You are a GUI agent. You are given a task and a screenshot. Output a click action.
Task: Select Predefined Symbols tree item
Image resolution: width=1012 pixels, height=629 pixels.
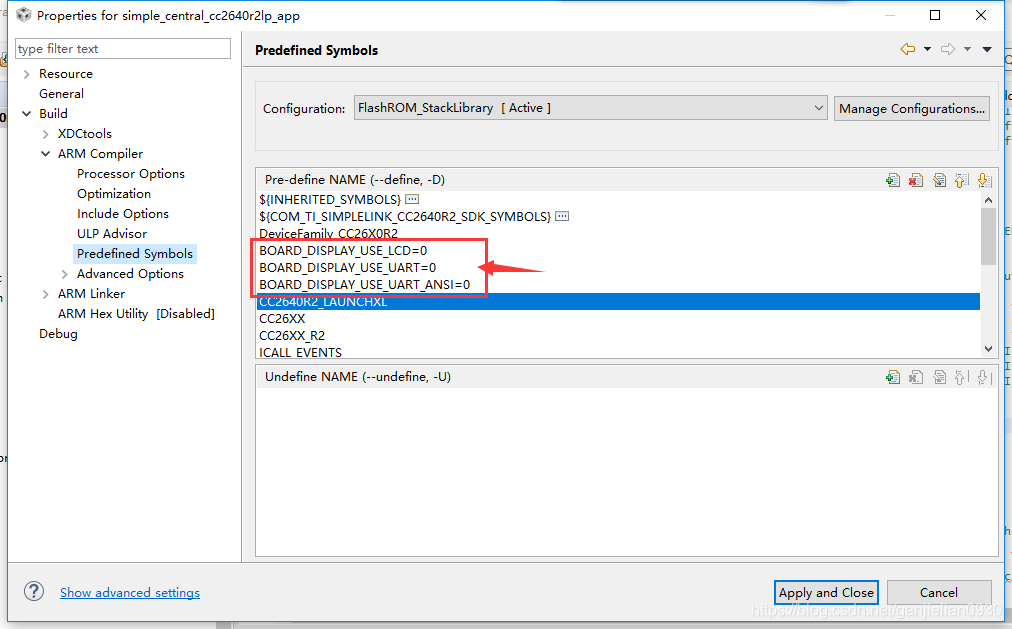(x=135, y=254)
